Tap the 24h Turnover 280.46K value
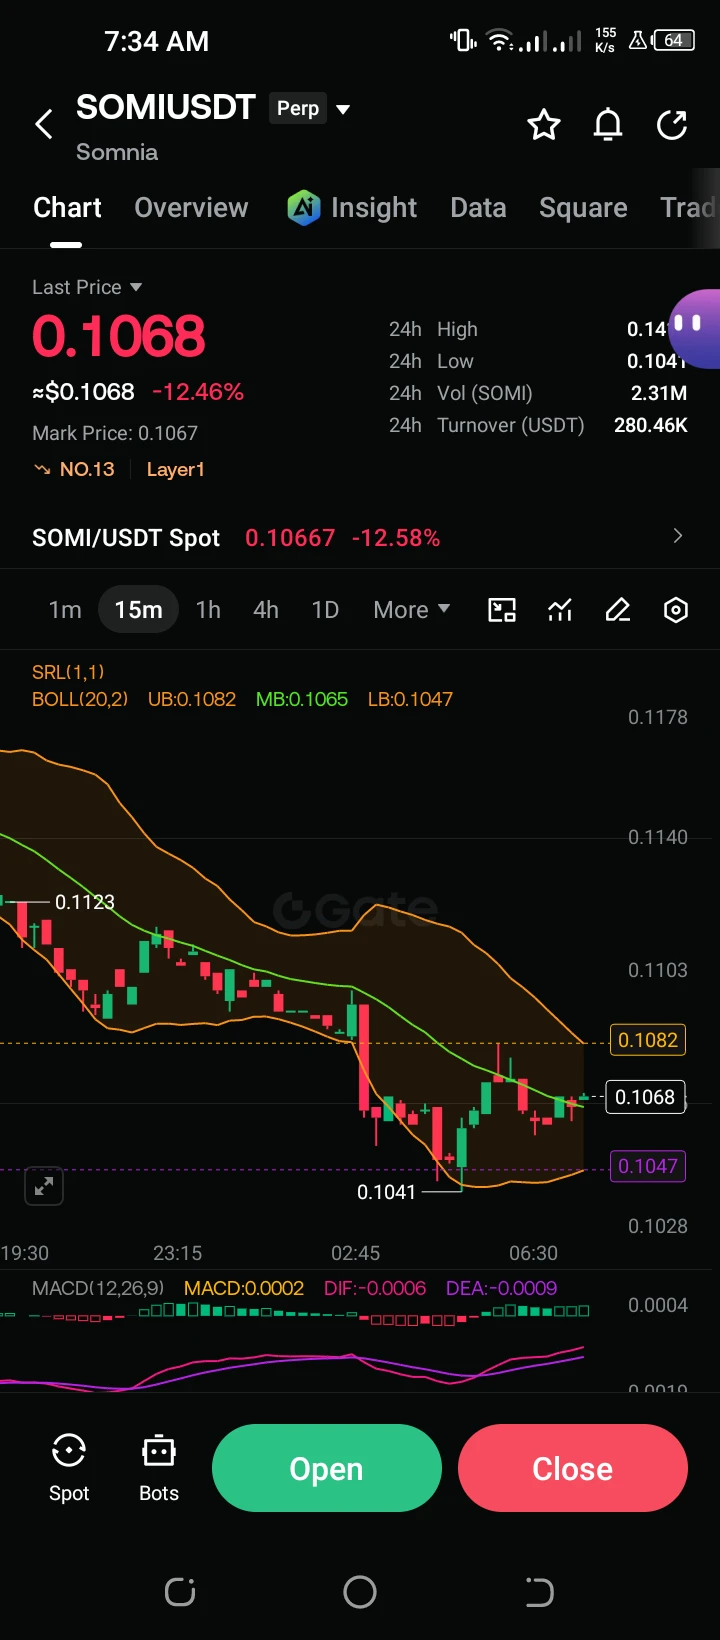This screenshot has height=1640, width=720. 651,425
